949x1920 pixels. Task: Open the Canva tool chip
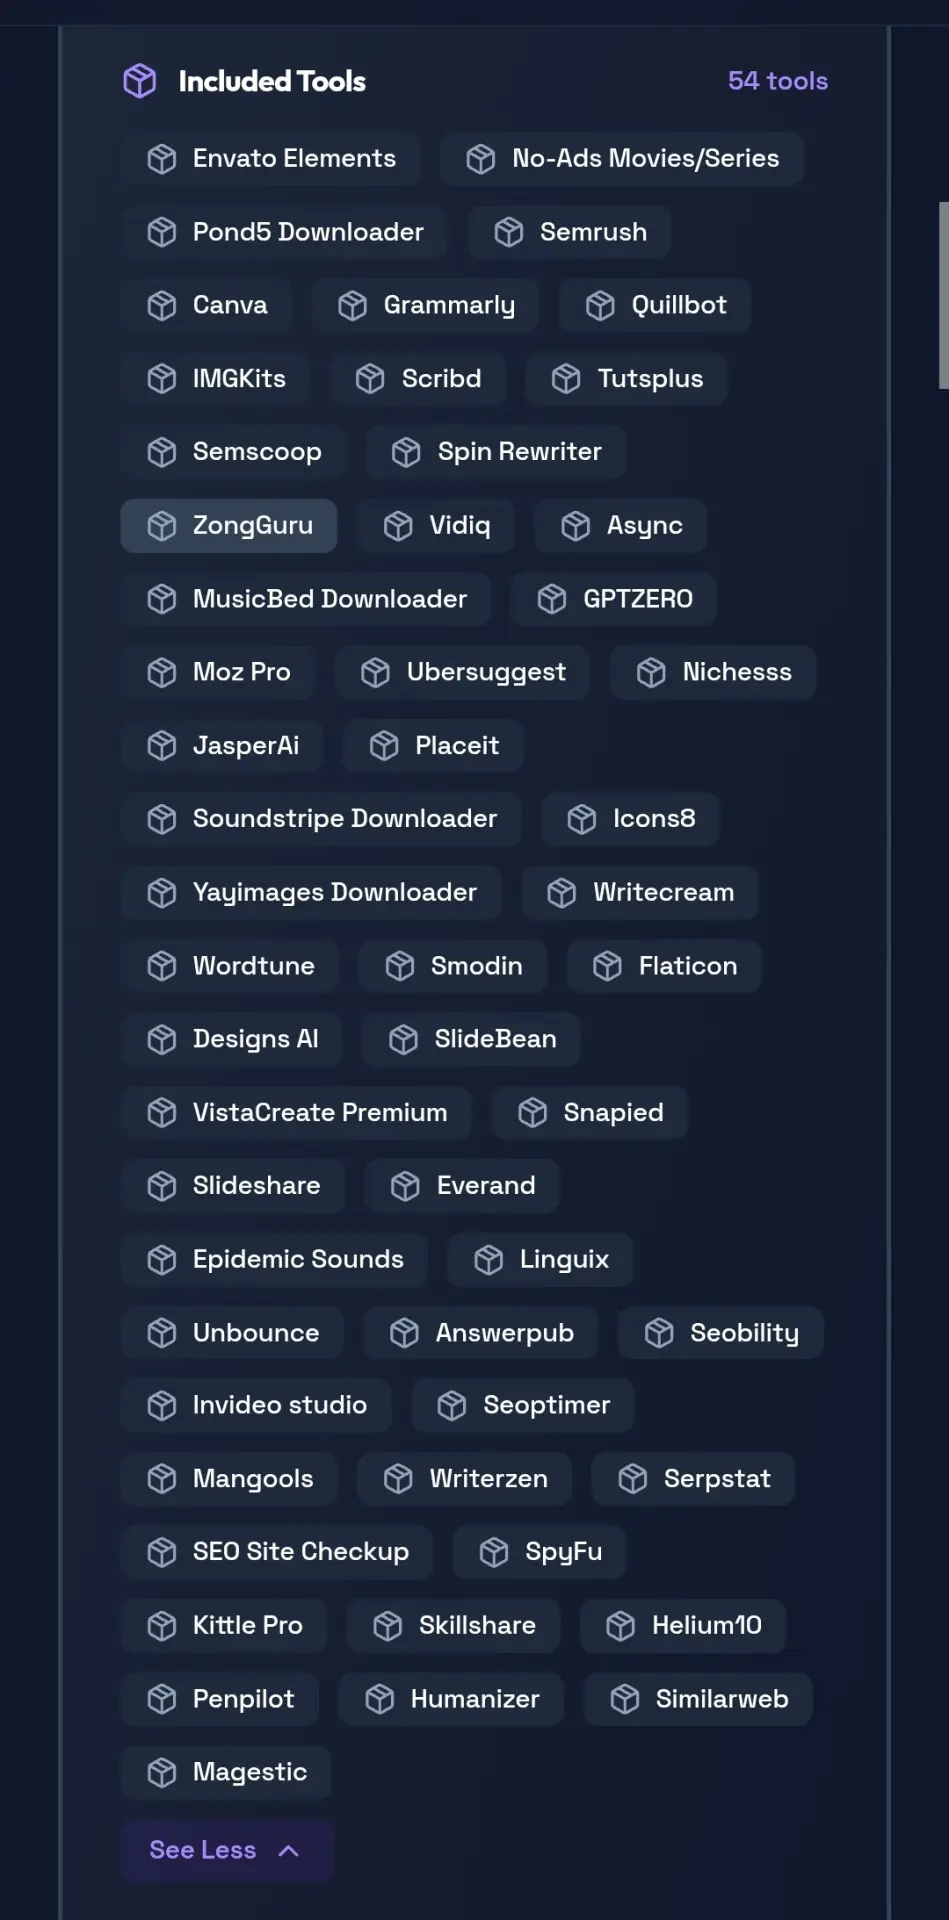pyautogui.click(x=206, y=306)
